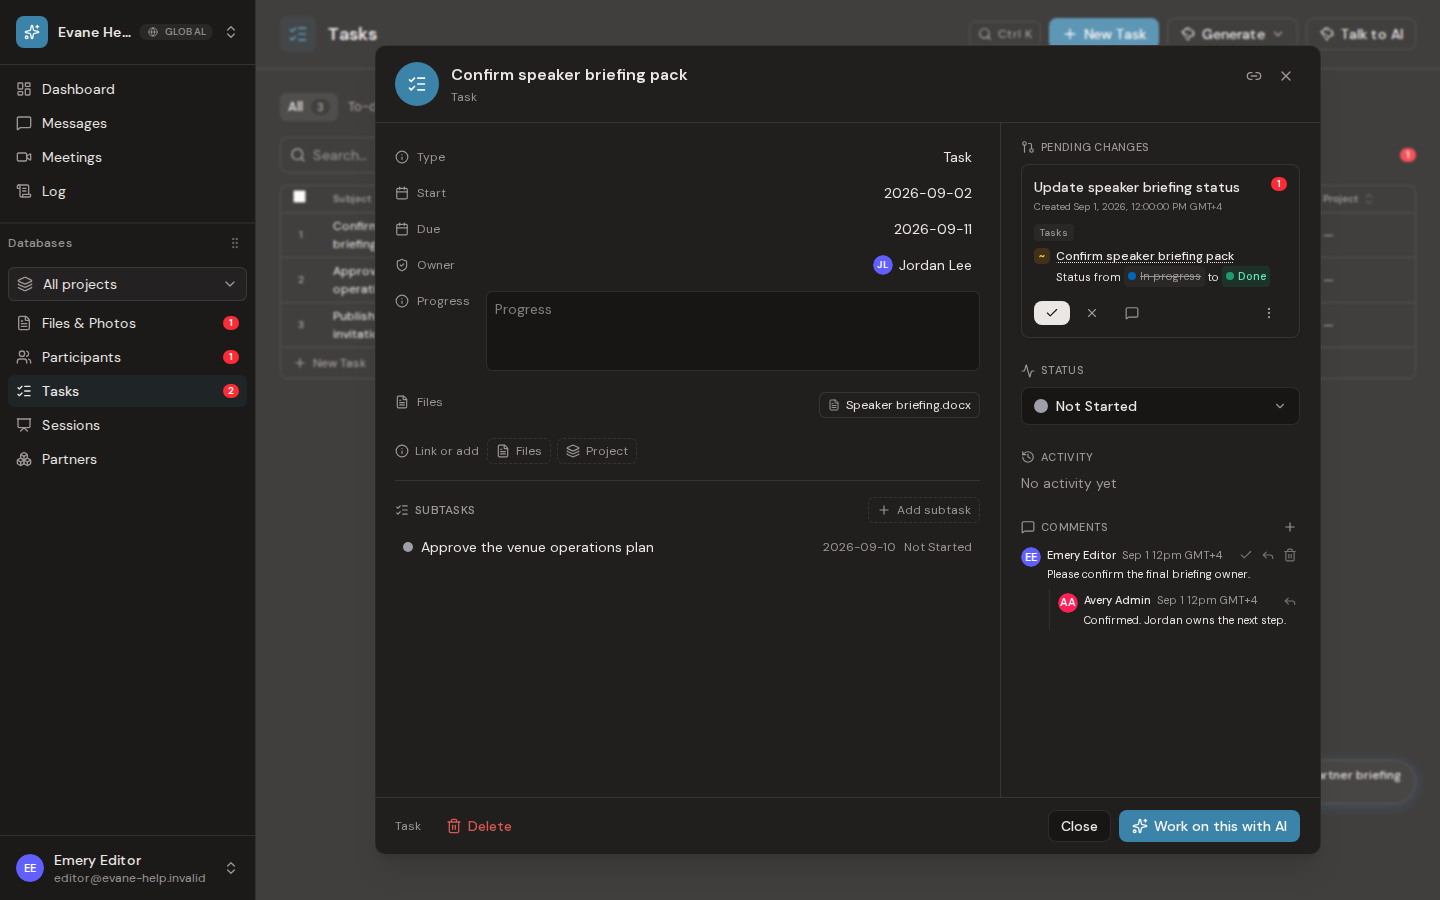This screenshot has width=1440, height=900.
Task: Comment on the pending change
Action: pos(1132,313)
